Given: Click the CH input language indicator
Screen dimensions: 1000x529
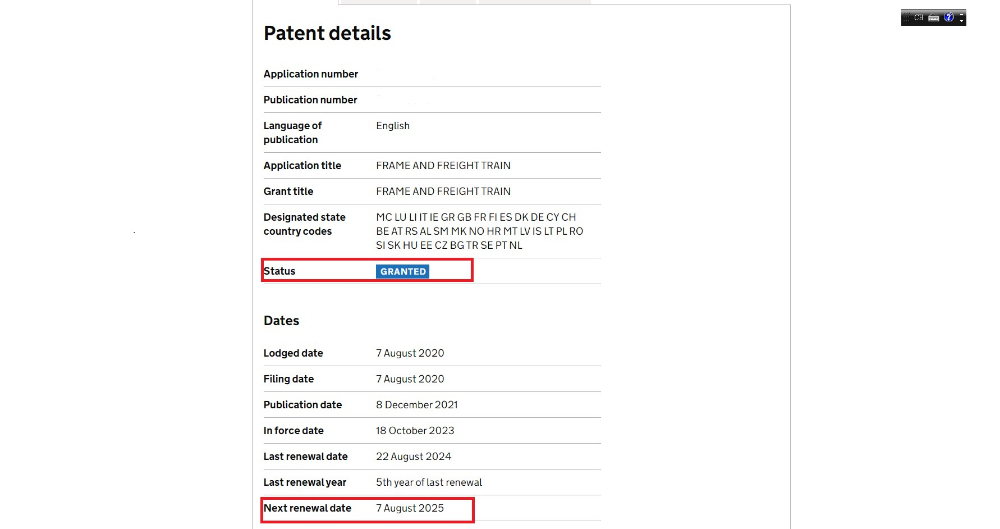Looking at the screenshot, I should coord(919,17).
